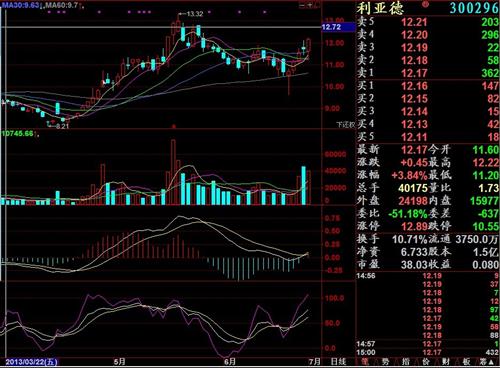Image resolution: width=500 pixels, height=368 pixels.
Task: Select the 买1 bid row at 12.16
Action: 428,86
